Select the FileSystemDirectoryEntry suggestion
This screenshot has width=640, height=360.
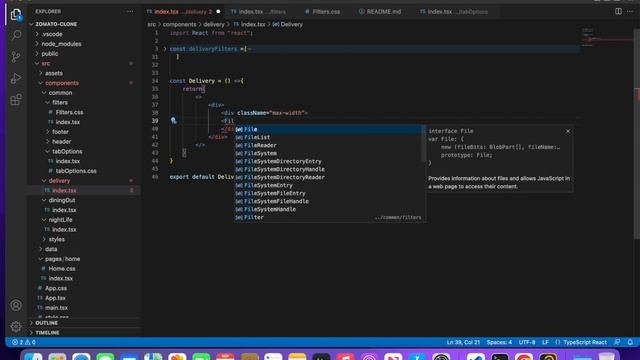(x=328, y=161)
